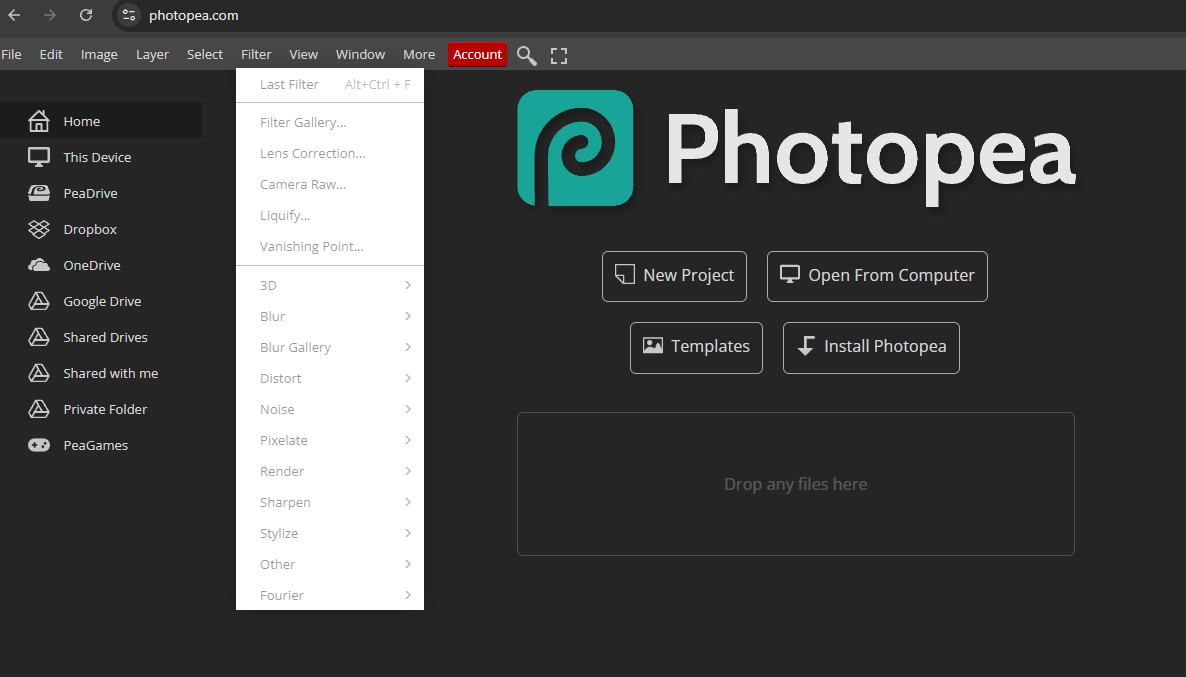This screenshot has width=1186, height=677.
Task: Expand the 3D filter submenu
Action: (x=330, y=285)
